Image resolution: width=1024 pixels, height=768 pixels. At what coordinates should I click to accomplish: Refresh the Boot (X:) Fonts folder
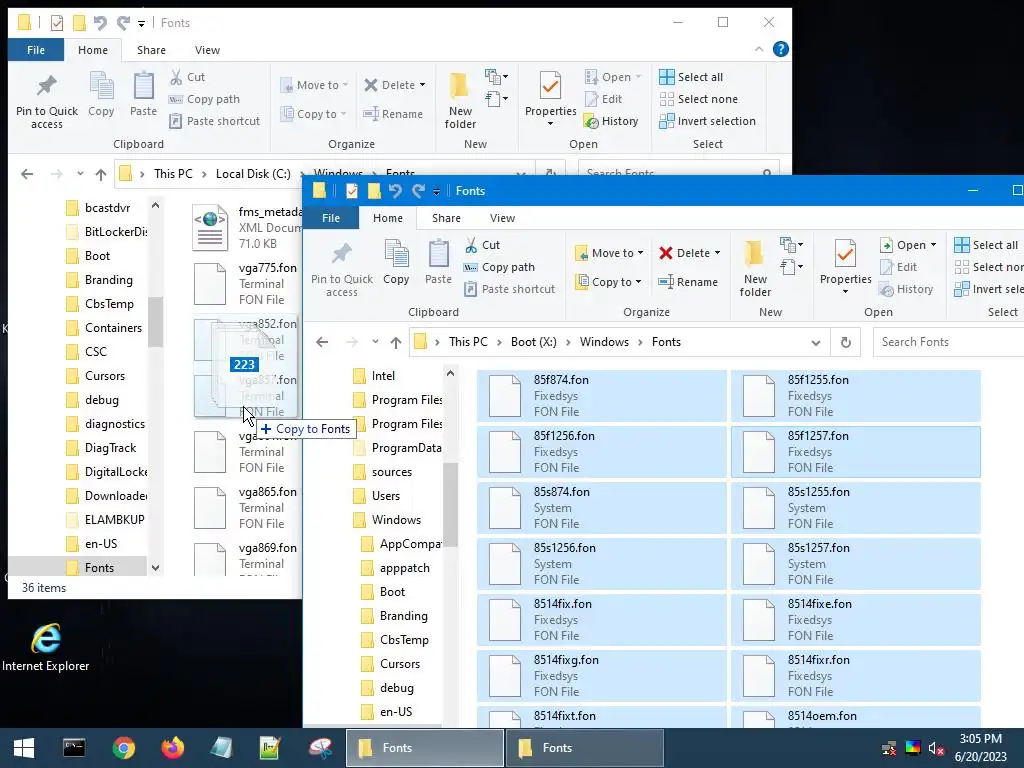tap(846, 342)
